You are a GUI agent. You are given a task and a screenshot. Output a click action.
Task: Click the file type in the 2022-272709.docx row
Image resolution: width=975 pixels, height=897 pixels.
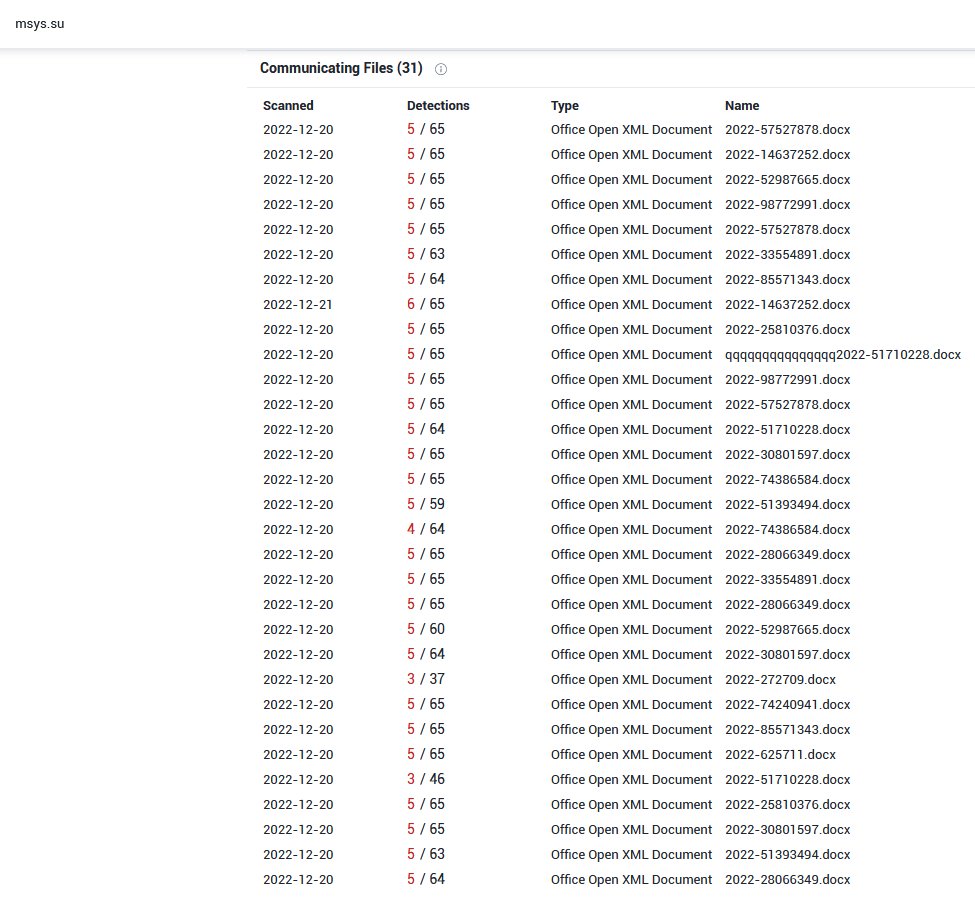631,679
